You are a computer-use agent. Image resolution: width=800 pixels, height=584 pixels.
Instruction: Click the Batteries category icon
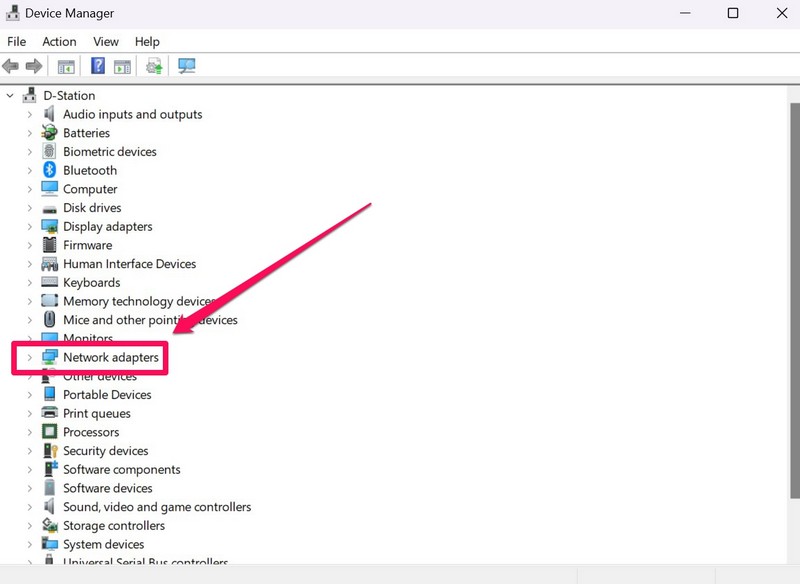coord(50,133)
